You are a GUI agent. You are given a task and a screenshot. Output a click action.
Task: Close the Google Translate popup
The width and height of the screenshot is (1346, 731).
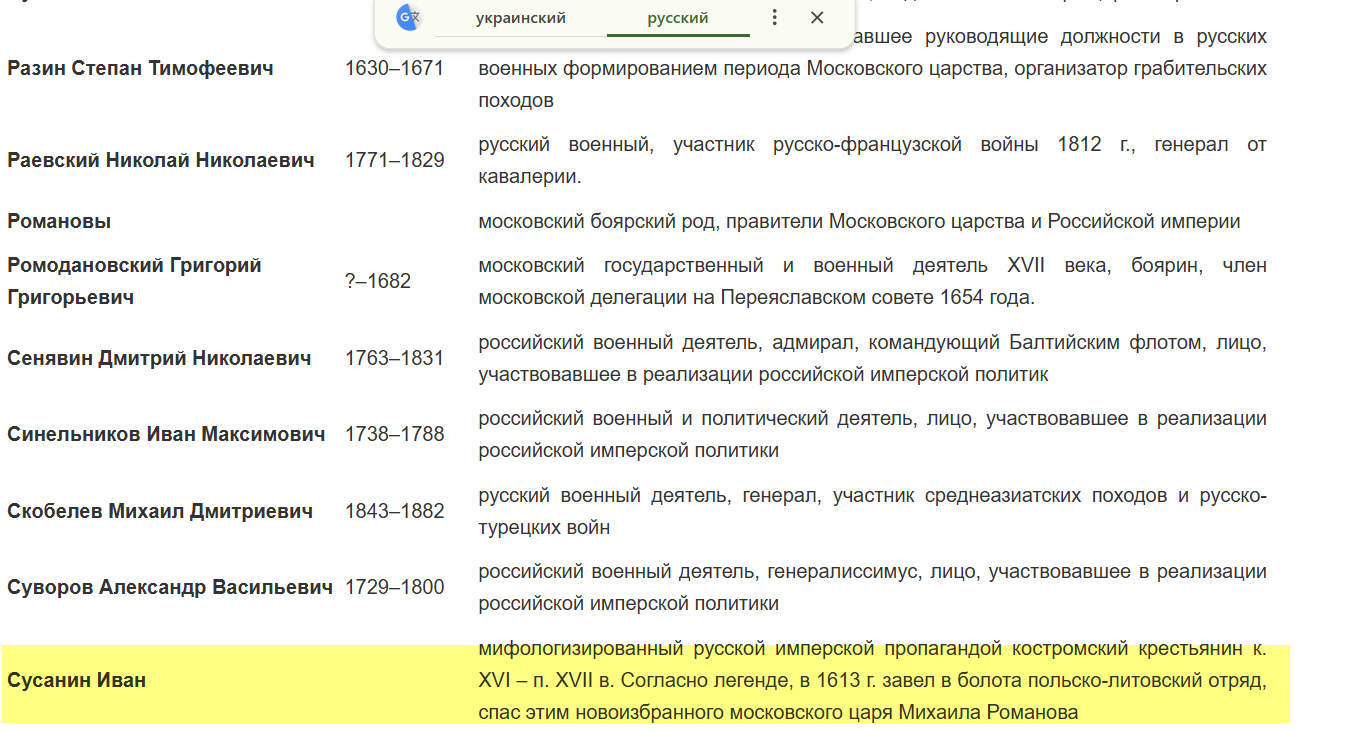tap(817, 17)
